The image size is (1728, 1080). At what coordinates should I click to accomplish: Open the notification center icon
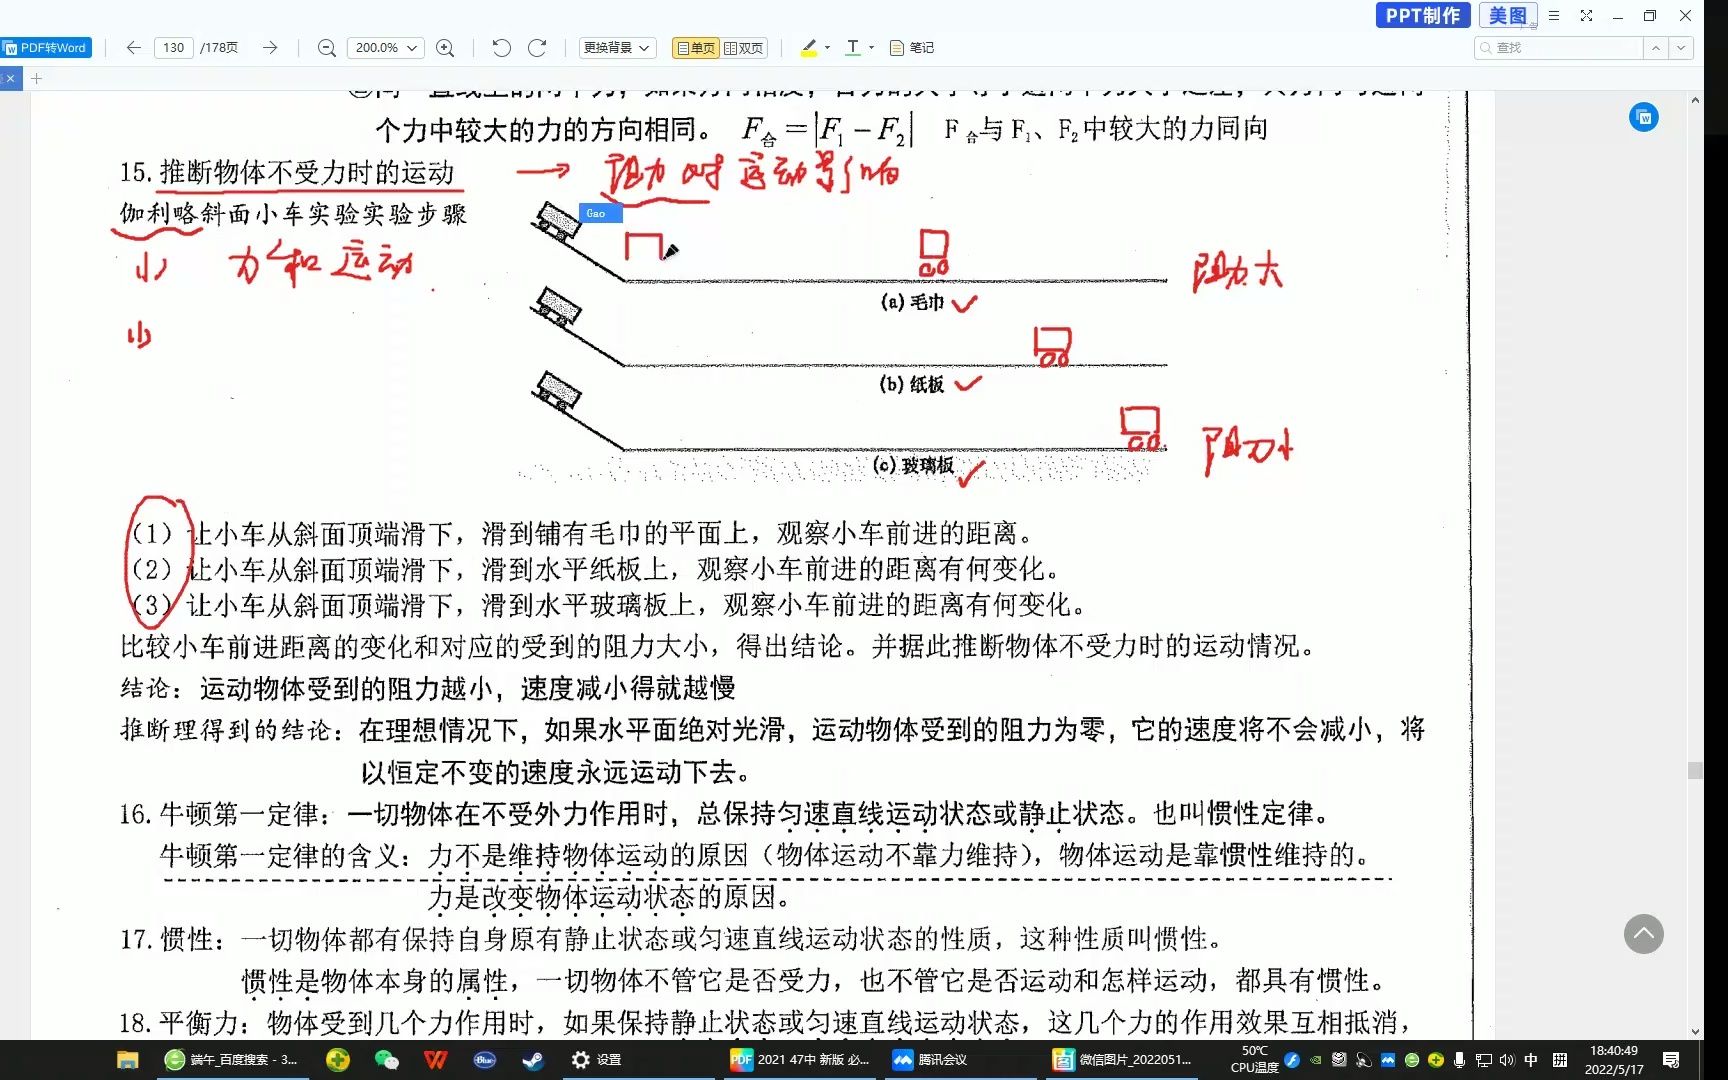pyautogui.click(x=1671, y=1060)
